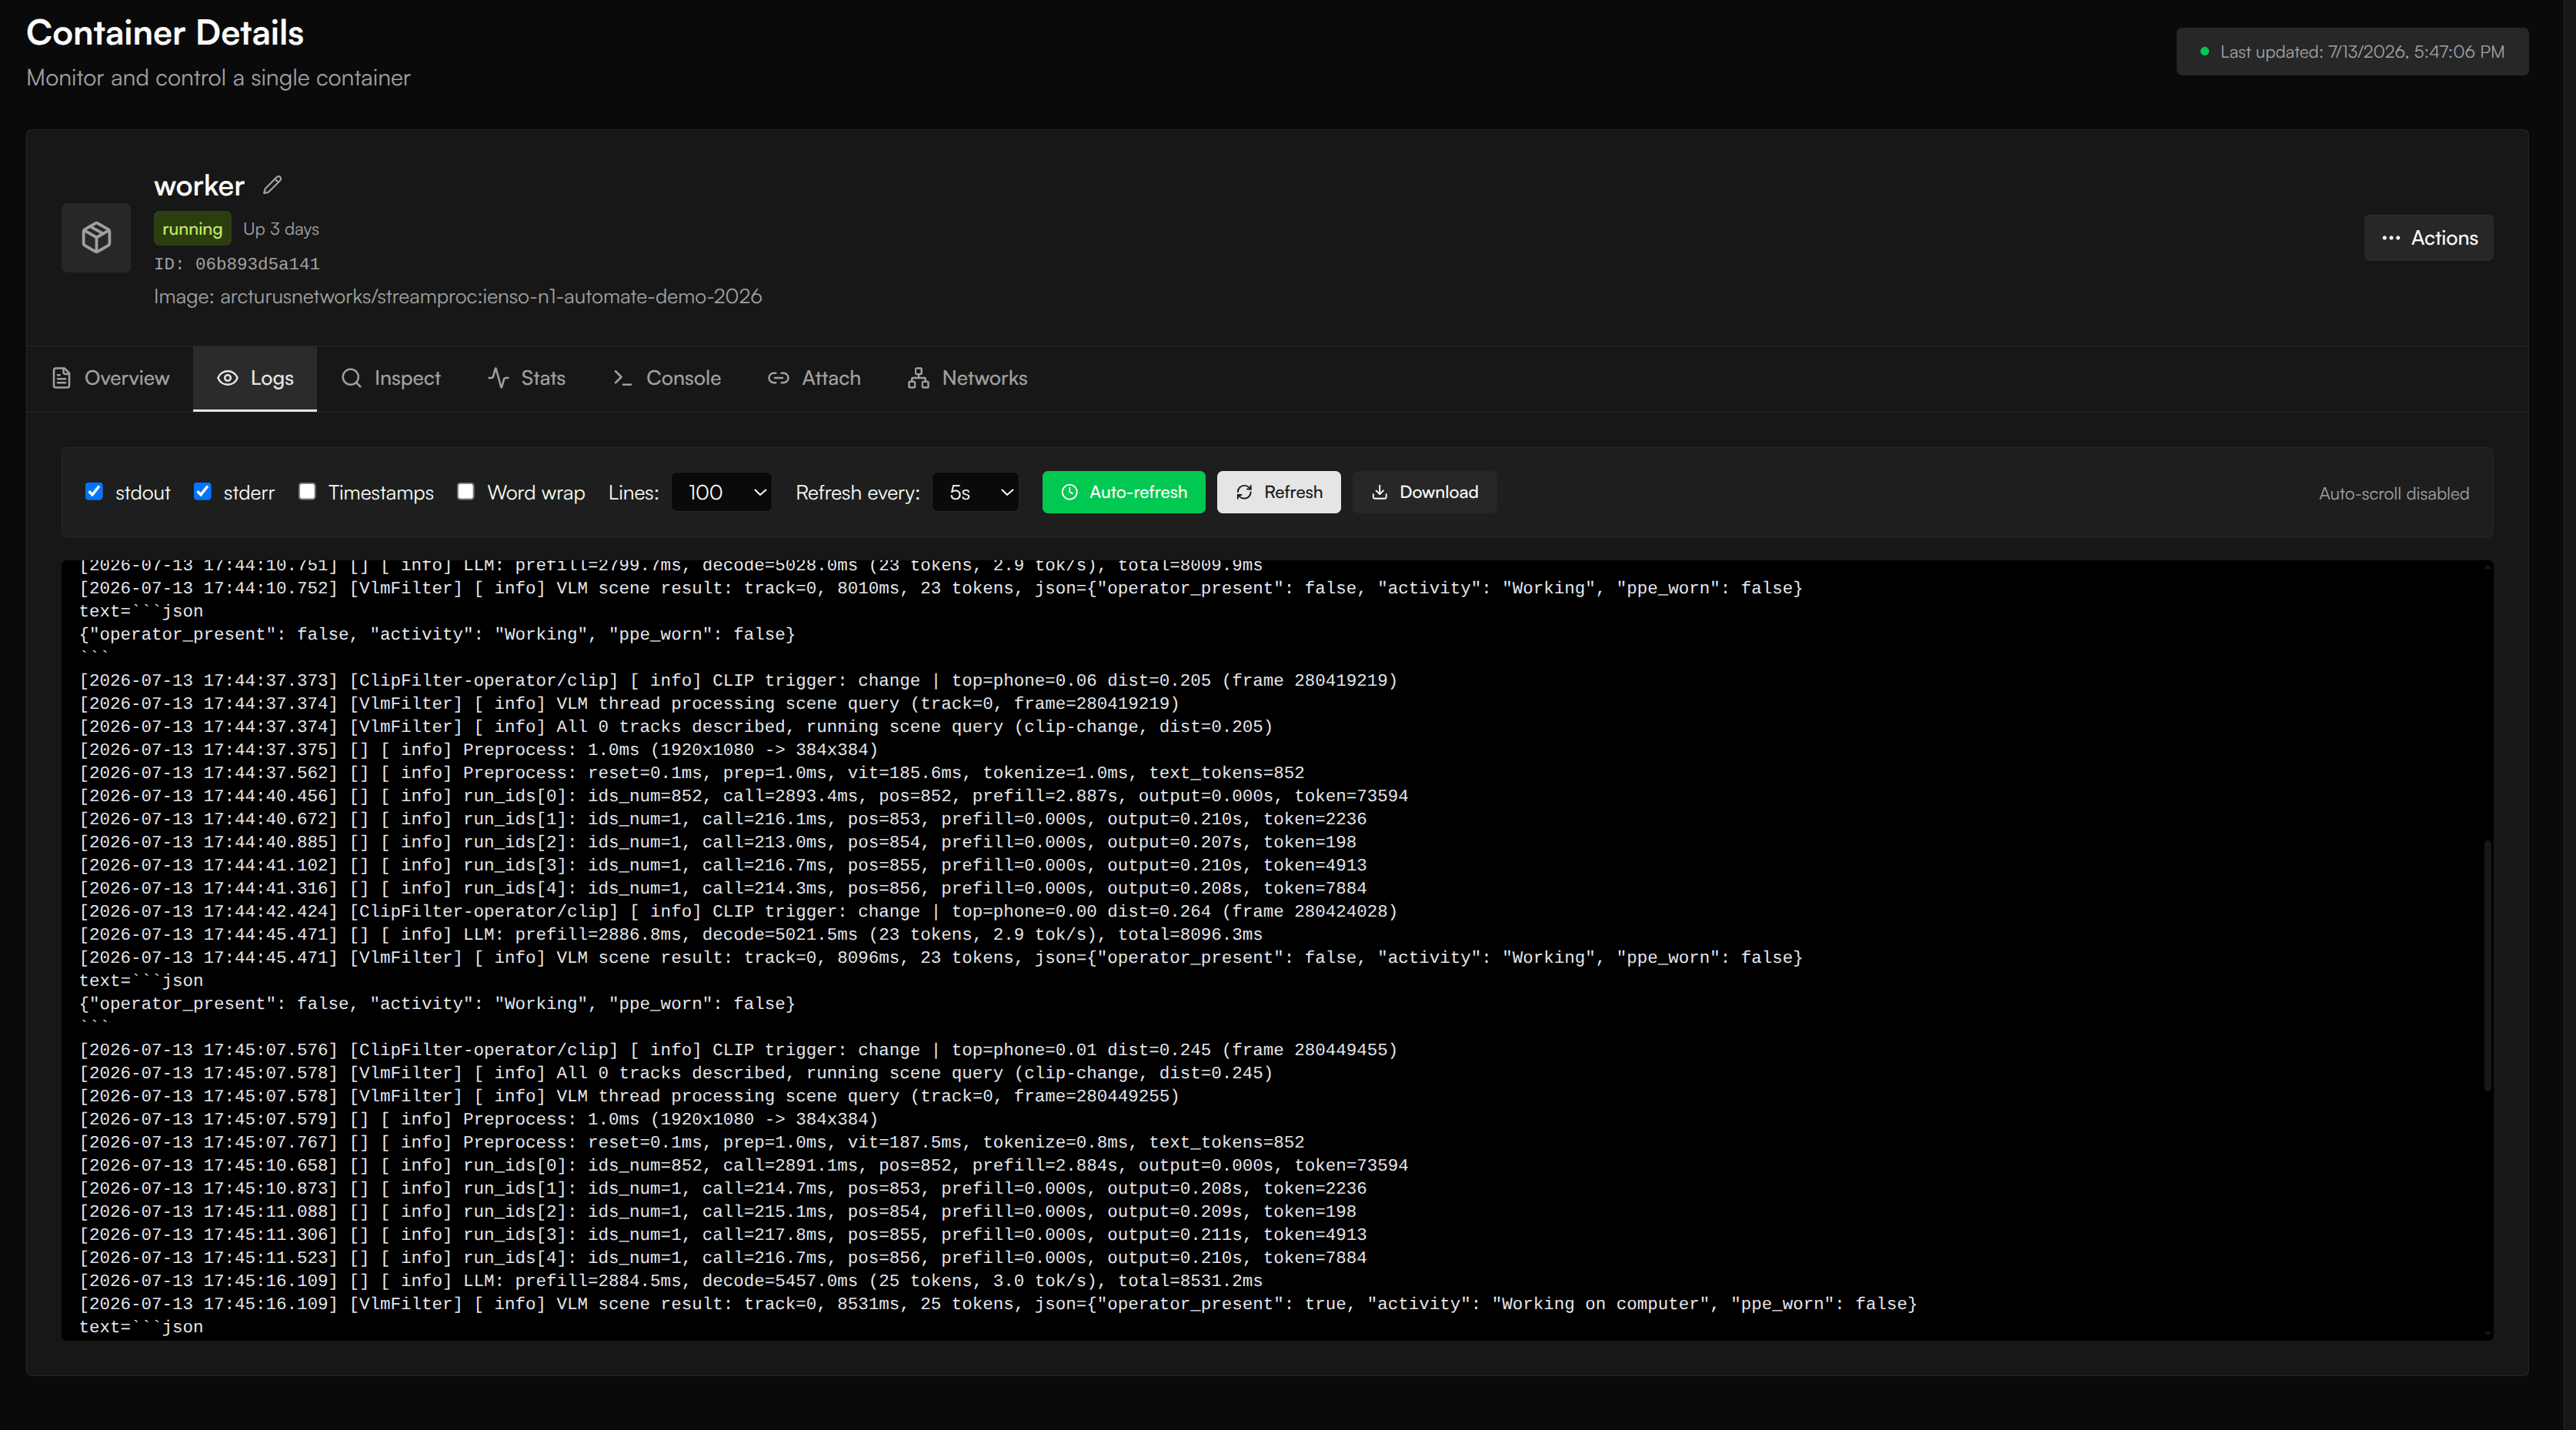Toggle the Auto-refresh button

click(1124, 492)
